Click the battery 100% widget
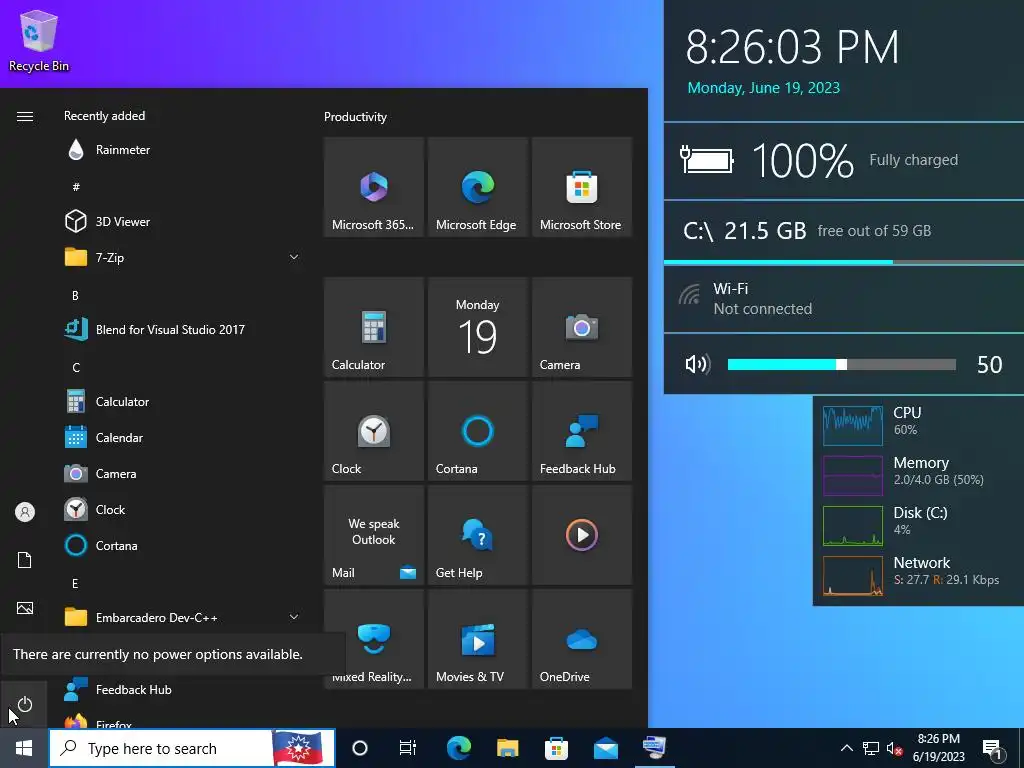This screenshot has width=1024, height=768. click(x=844, y=160)
